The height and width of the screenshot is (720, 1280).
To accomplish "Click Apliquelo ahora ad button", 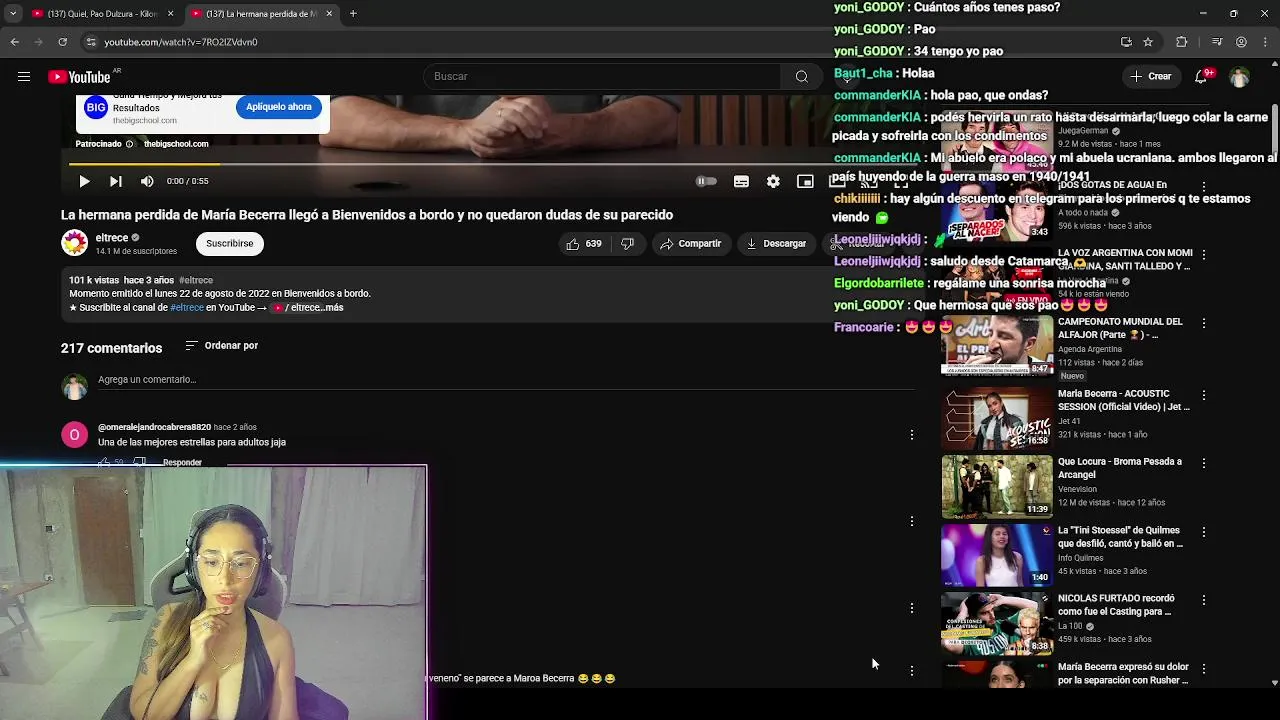I will pos(279,107).
